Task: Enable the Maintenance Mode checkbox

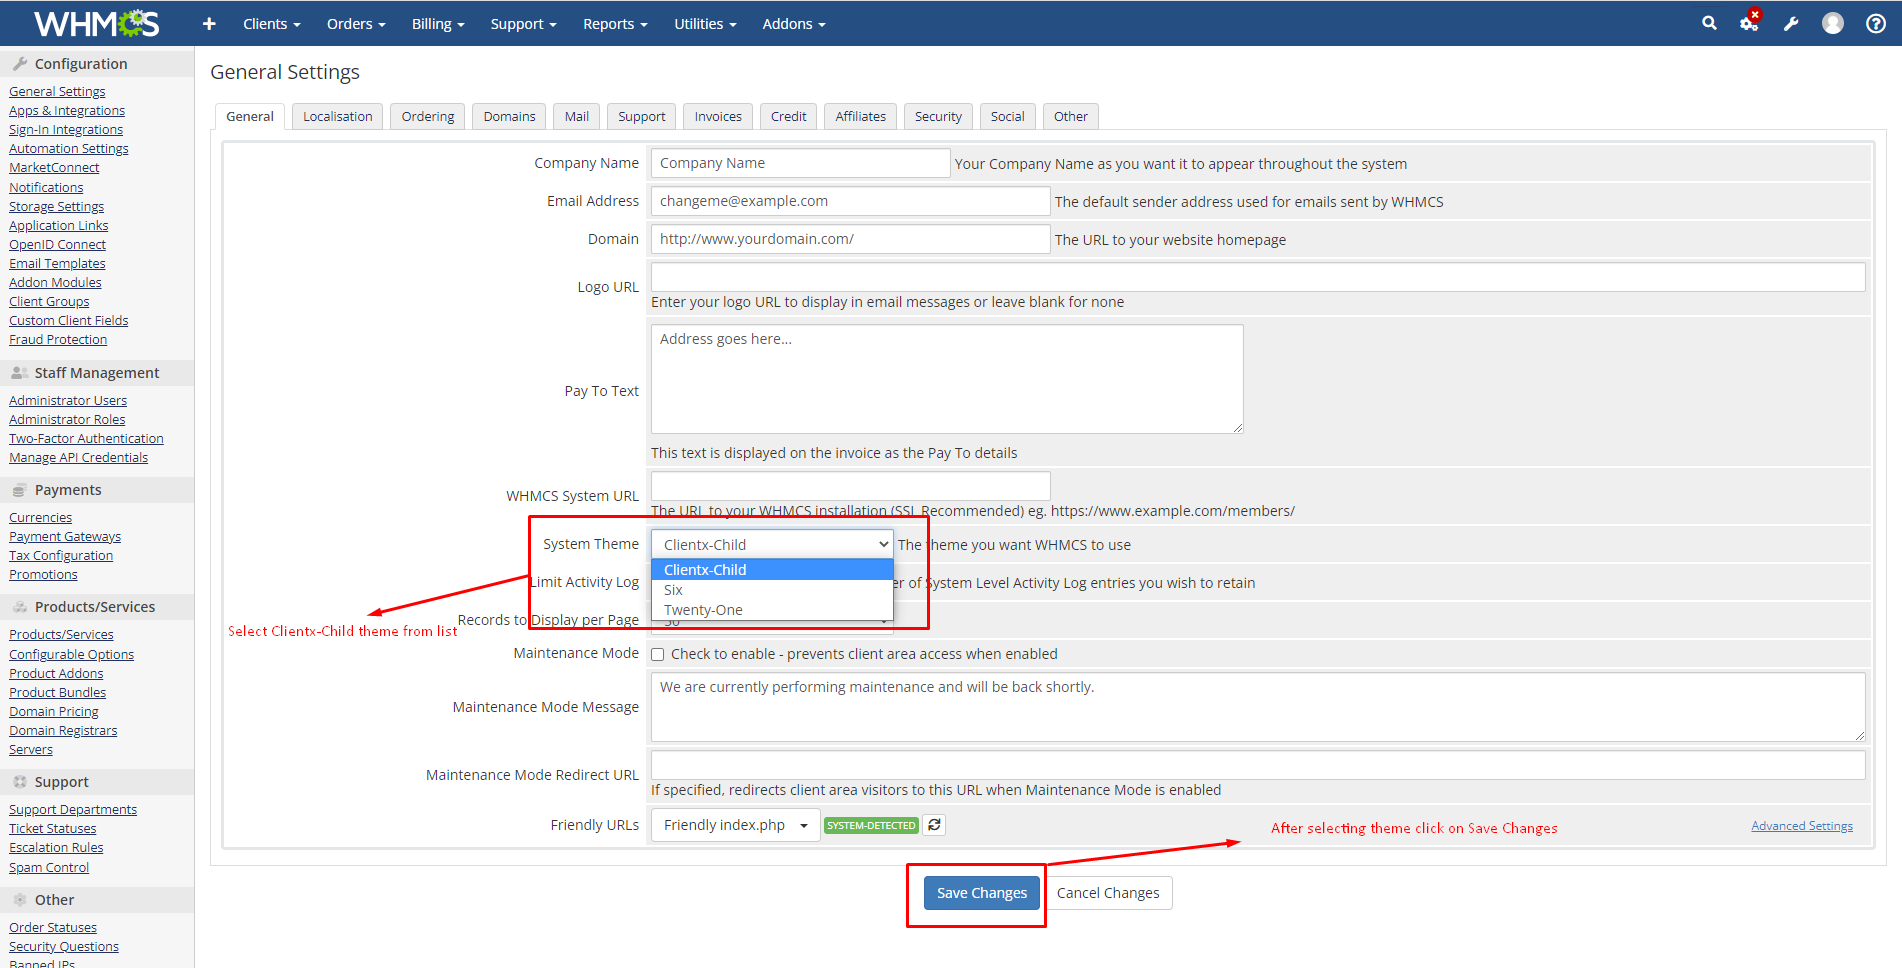Action: tap(658, 655)
